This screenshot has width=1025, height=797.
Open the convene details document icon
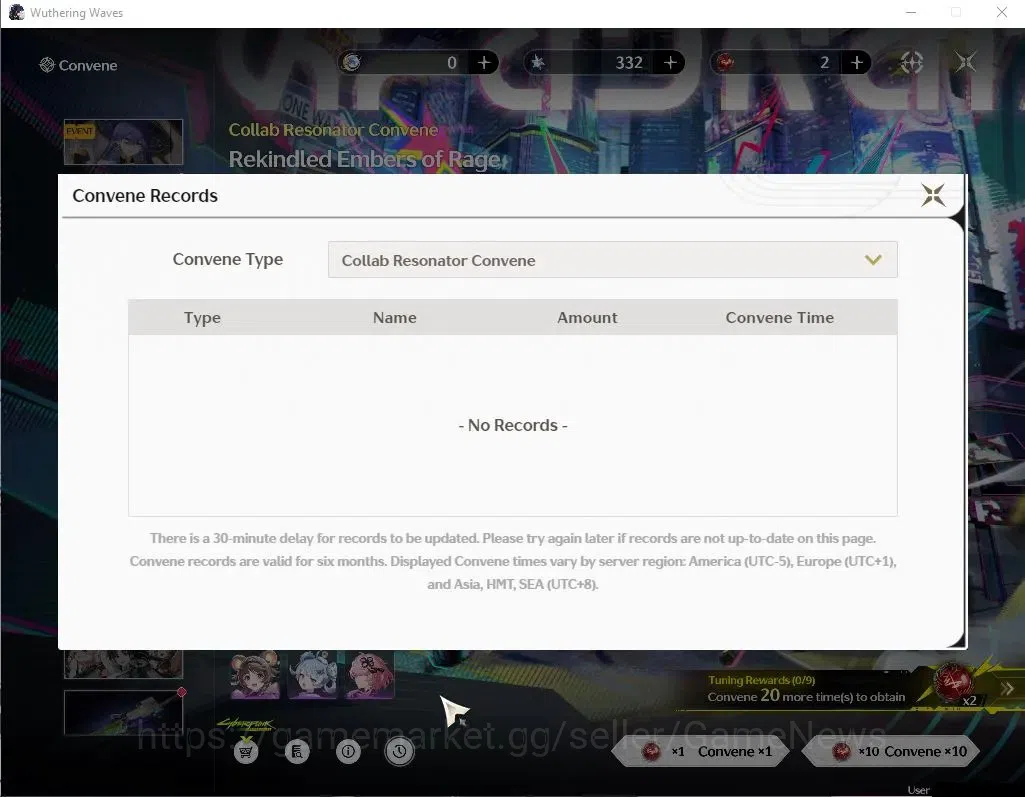tap(297, 752)
